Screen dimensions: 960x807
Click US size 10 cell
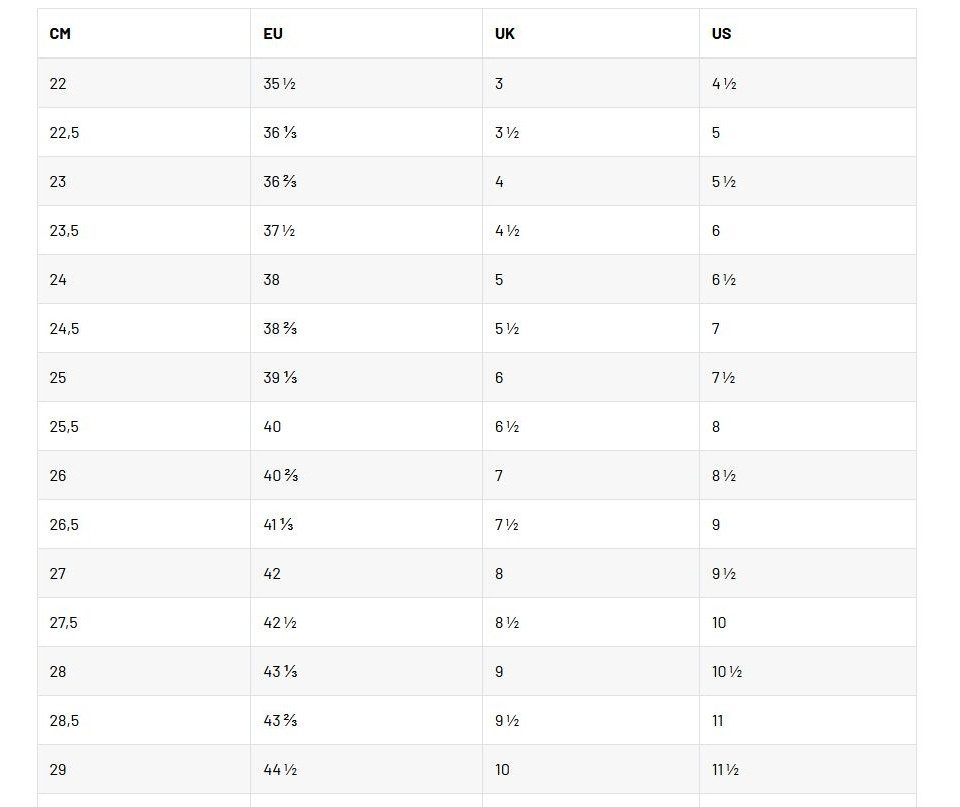719,622
